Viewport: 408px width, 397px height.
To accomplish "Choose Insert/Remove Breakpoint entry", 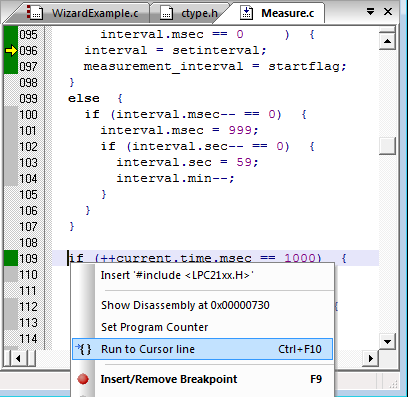I will [x=203, y=379].
